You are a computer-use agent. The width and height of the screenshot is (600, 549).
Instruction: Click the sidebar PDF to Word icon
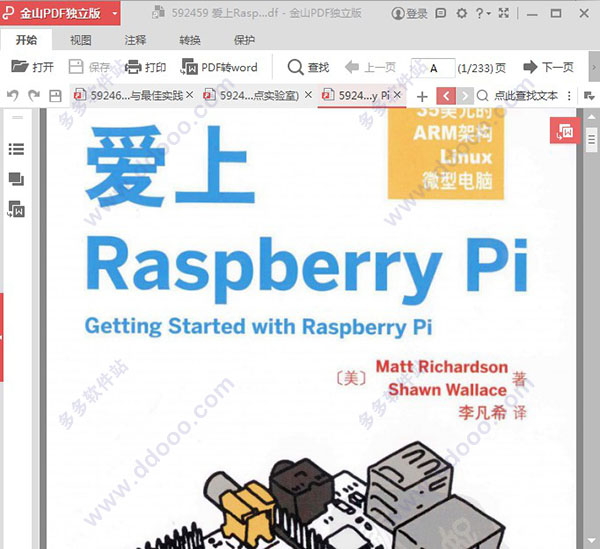pos(16,209)
